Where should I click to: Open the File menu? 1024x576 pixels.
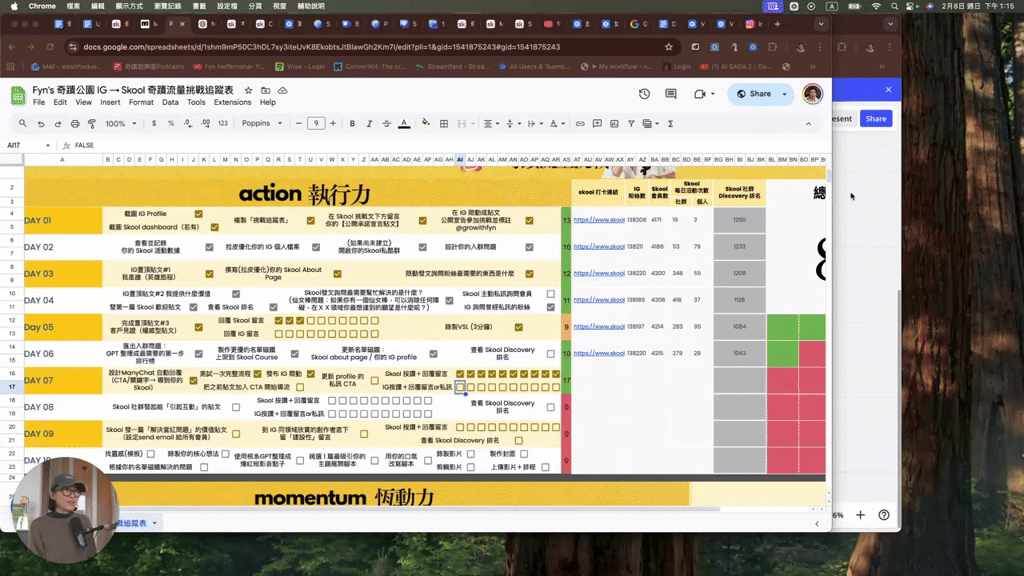point(39,103)
